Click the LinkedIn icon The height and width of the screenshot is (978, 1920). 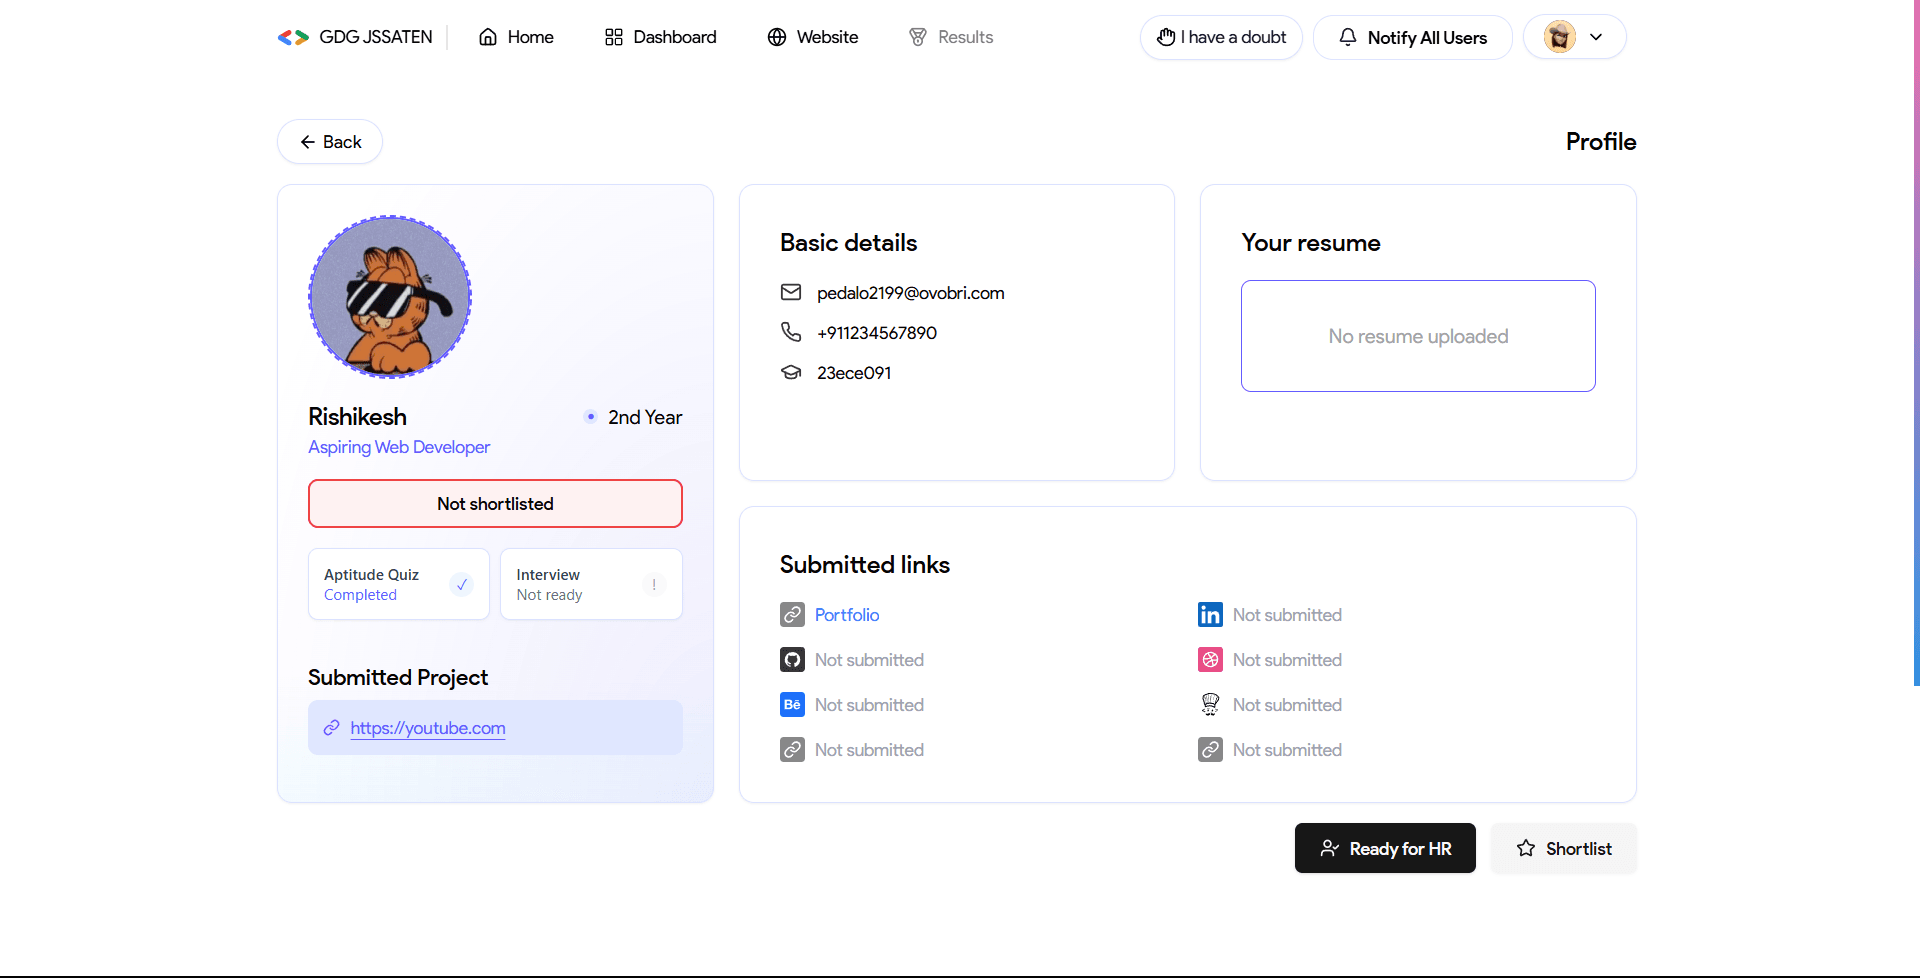pyautogui.click(x=1210, y=614)
